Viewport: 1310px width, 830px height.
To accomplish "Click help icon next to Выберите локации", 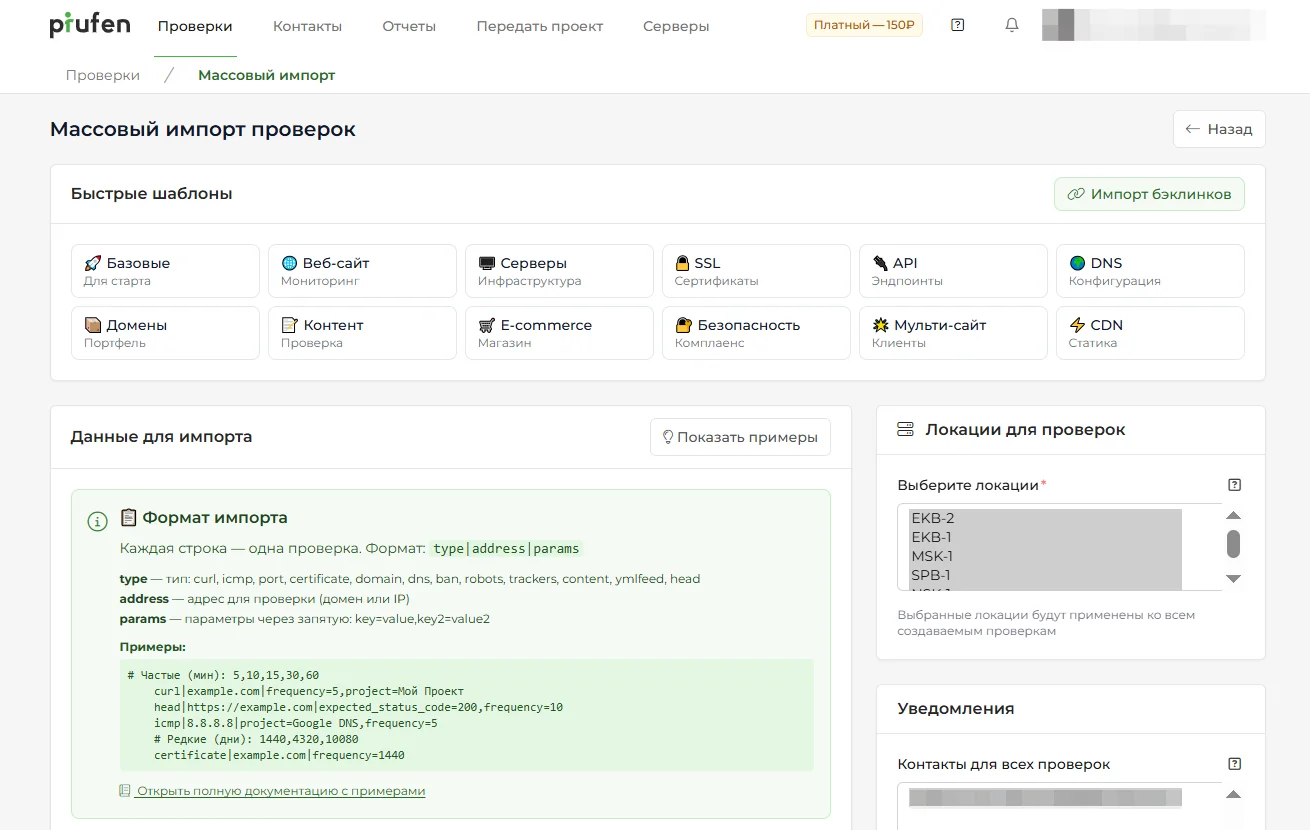I will tap(1234, 485).
